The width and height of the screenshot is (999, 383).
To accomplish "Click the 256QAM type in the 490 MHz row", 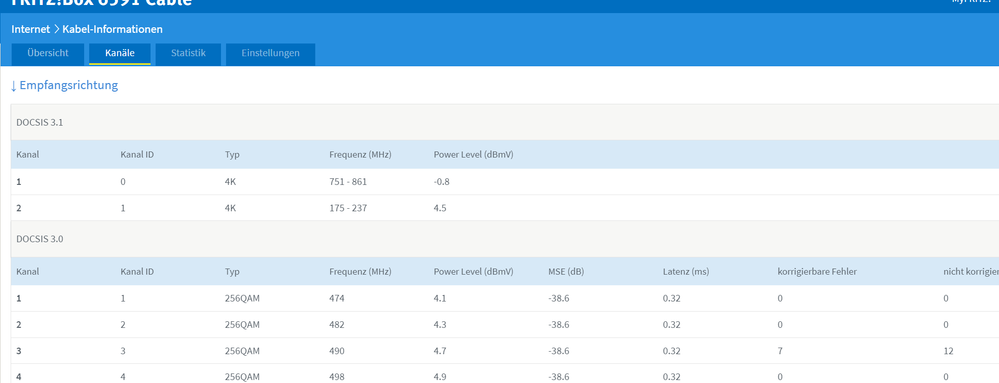I will pos(242,351).
